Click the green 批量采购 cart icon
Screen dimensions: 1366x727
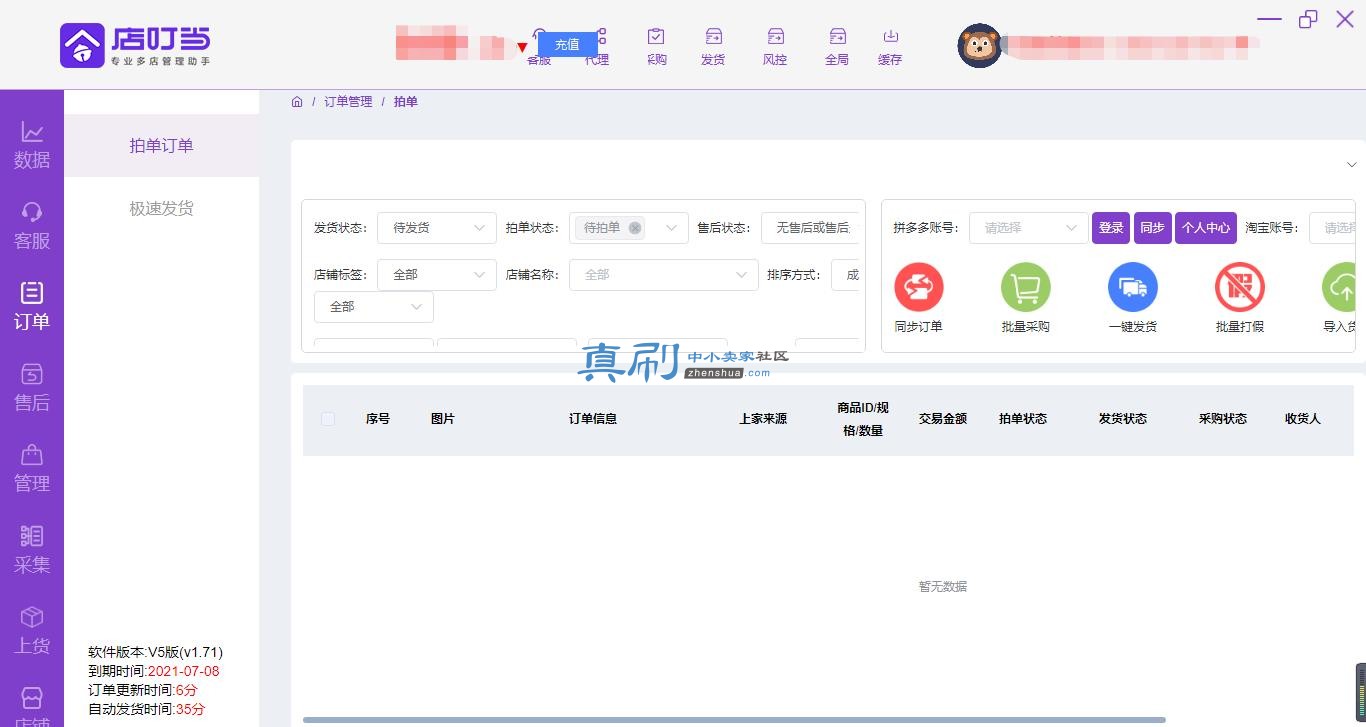click(1026, 287)
